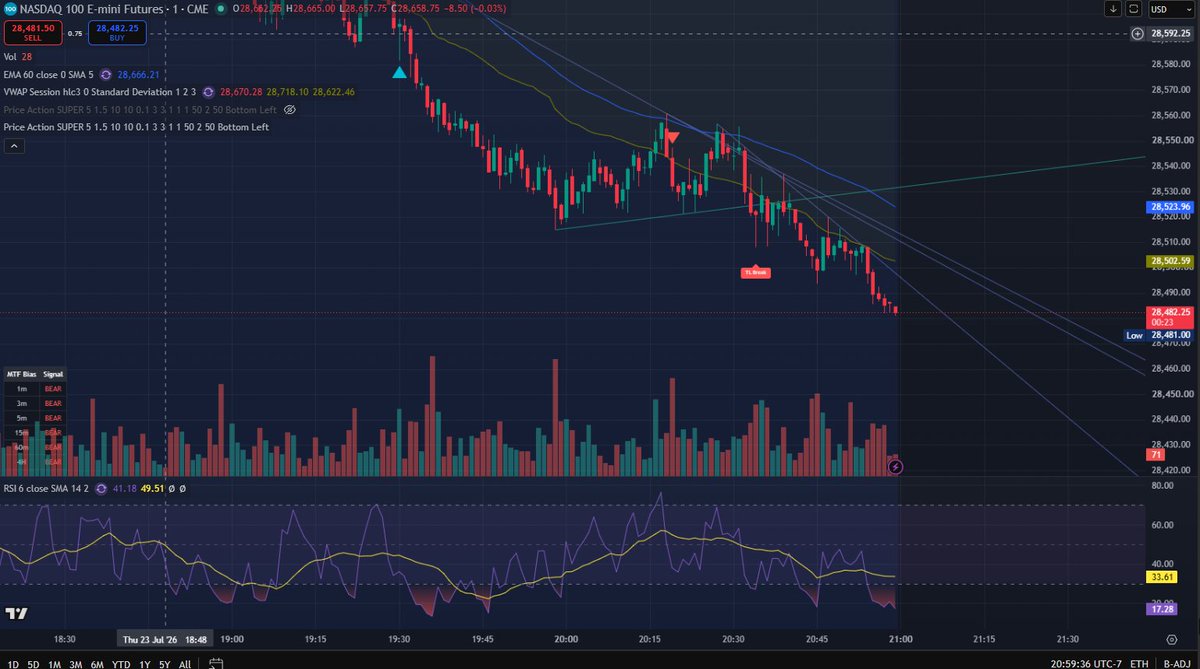The height and width of the screenshot is (669, 1200).
Task: Click the purple 17.28 RSI value label
Action: pos(1163,608)
